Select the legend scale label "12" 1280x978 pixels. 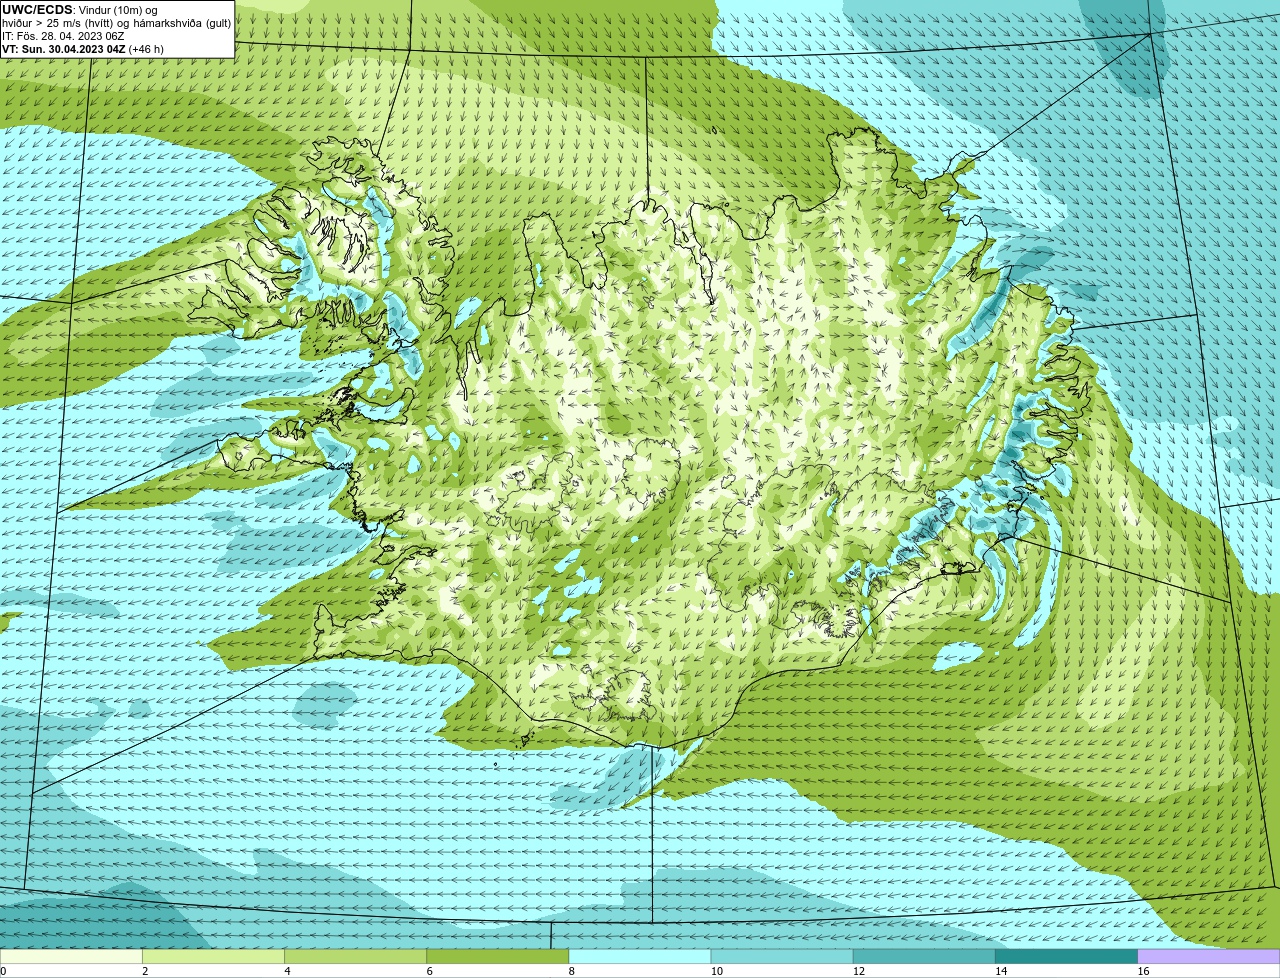click(859, 971)
